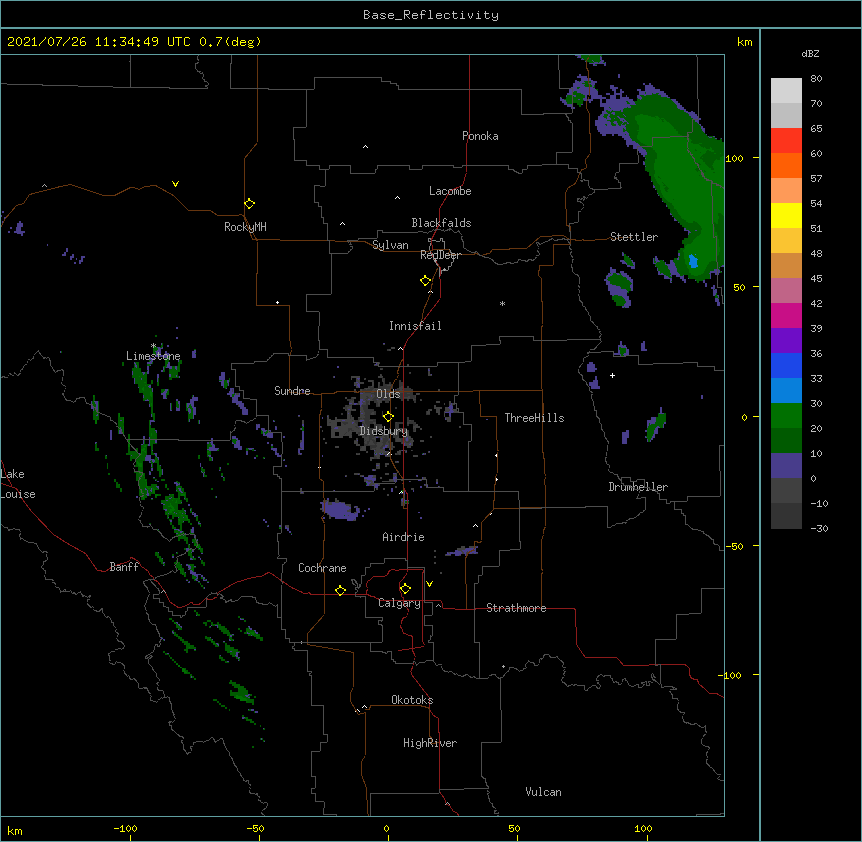Click yellow diamond marker between Olds and Didsbury
Screen dimensions: 862x842
click(x=388, y=416)
